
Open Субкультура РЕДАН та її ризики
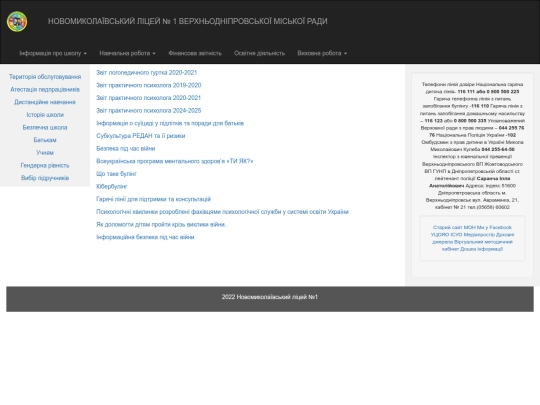pyautogui.click(x=141, y=136)
